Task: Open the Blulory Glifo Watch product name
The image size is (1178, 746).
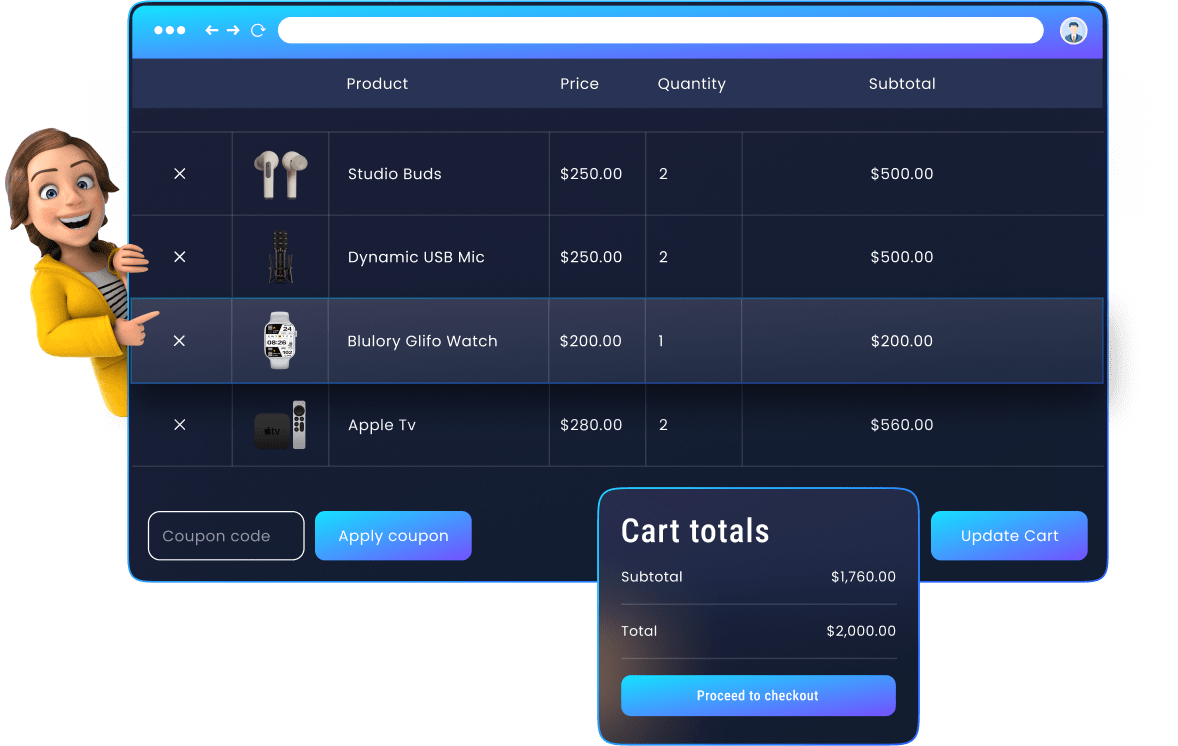Action: 422,341
